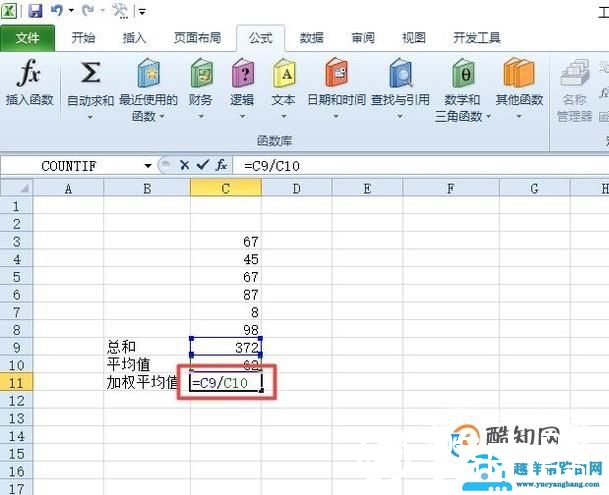
Task: Switch to the 页面布局 Page Layout tab
Action: click(198, 38)
